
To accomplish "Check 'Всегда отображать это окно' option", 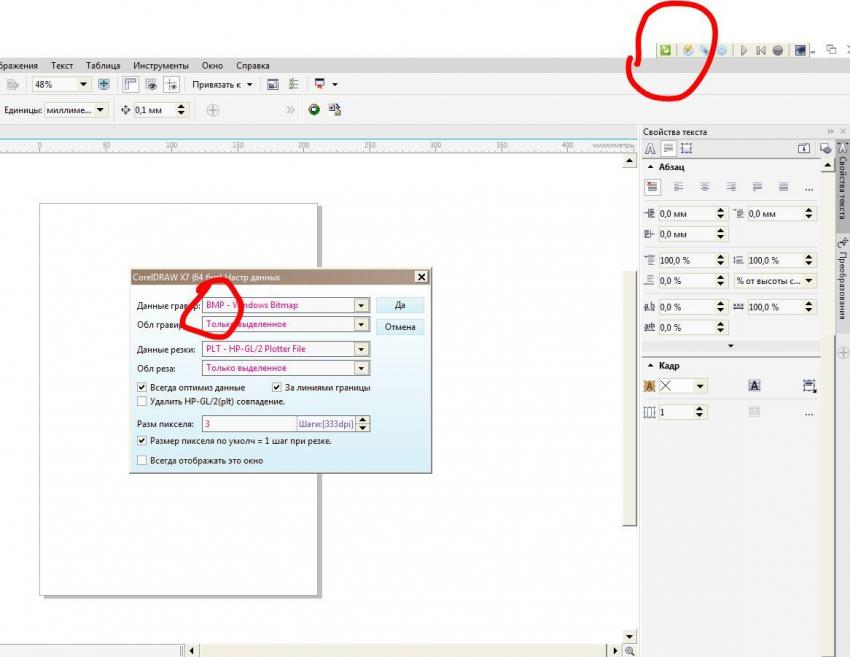I will [142, 461].
